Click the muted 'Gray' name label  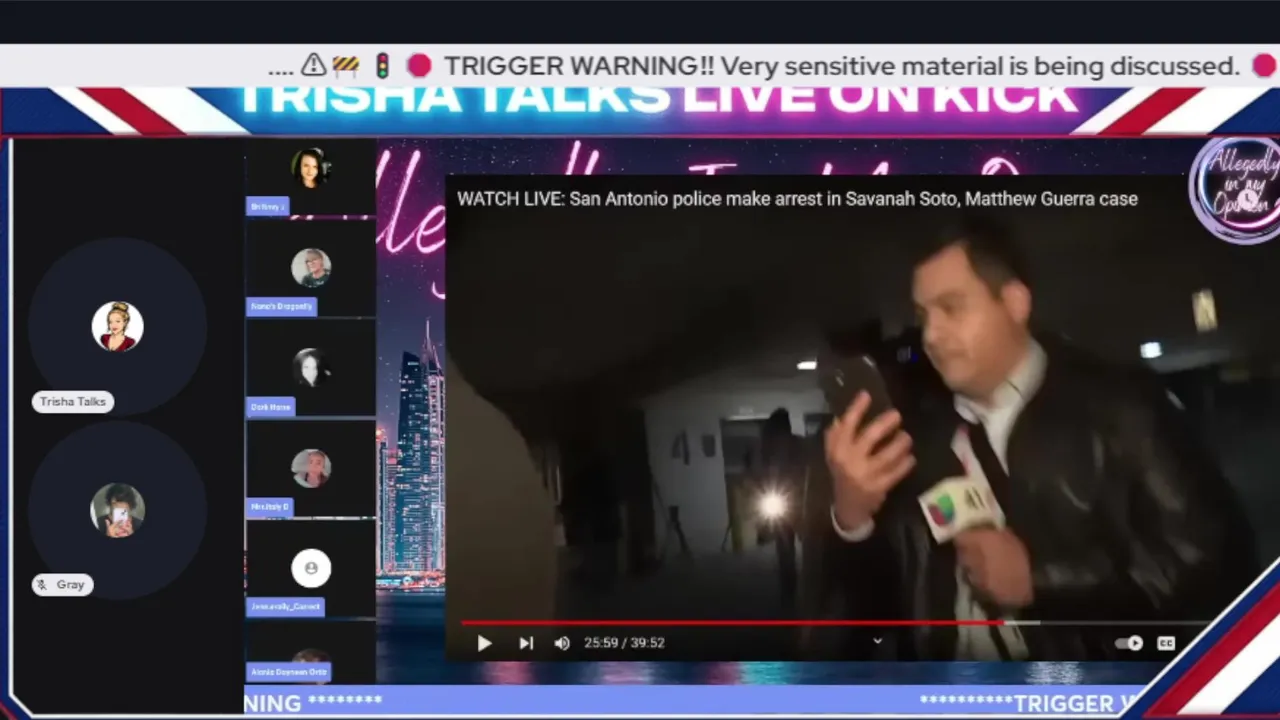63,584
